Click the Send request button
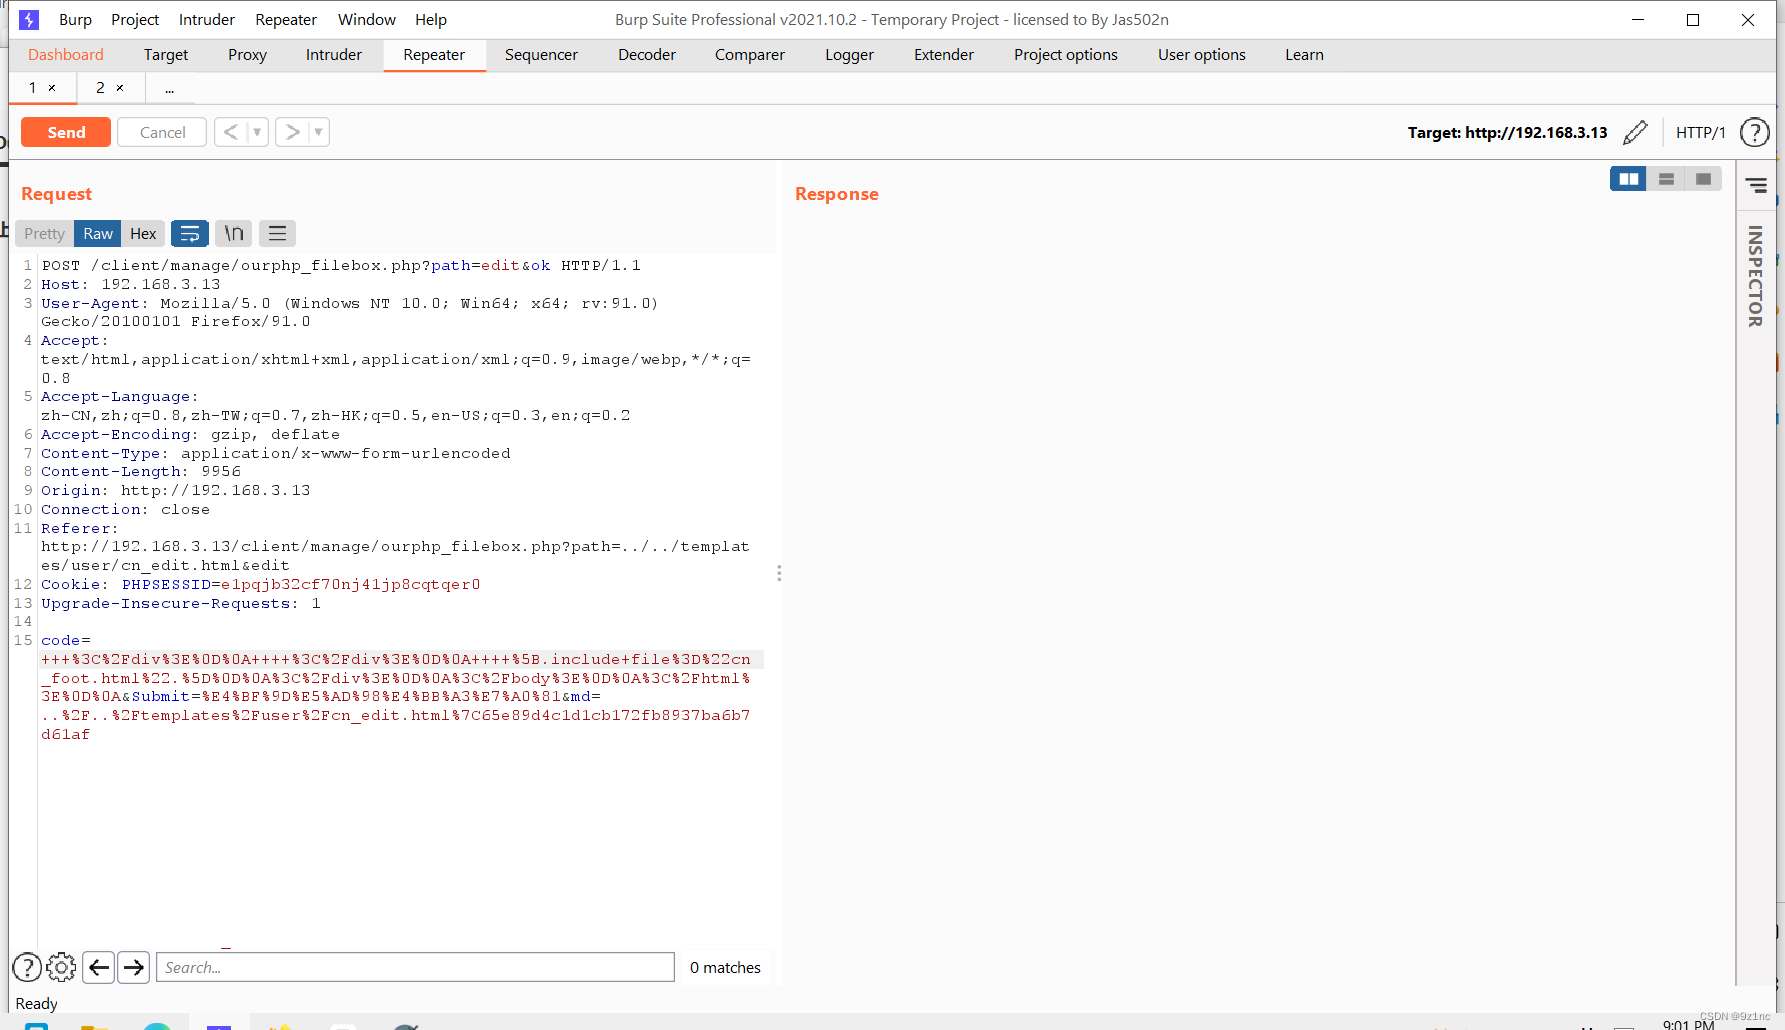 coord(66,132)
